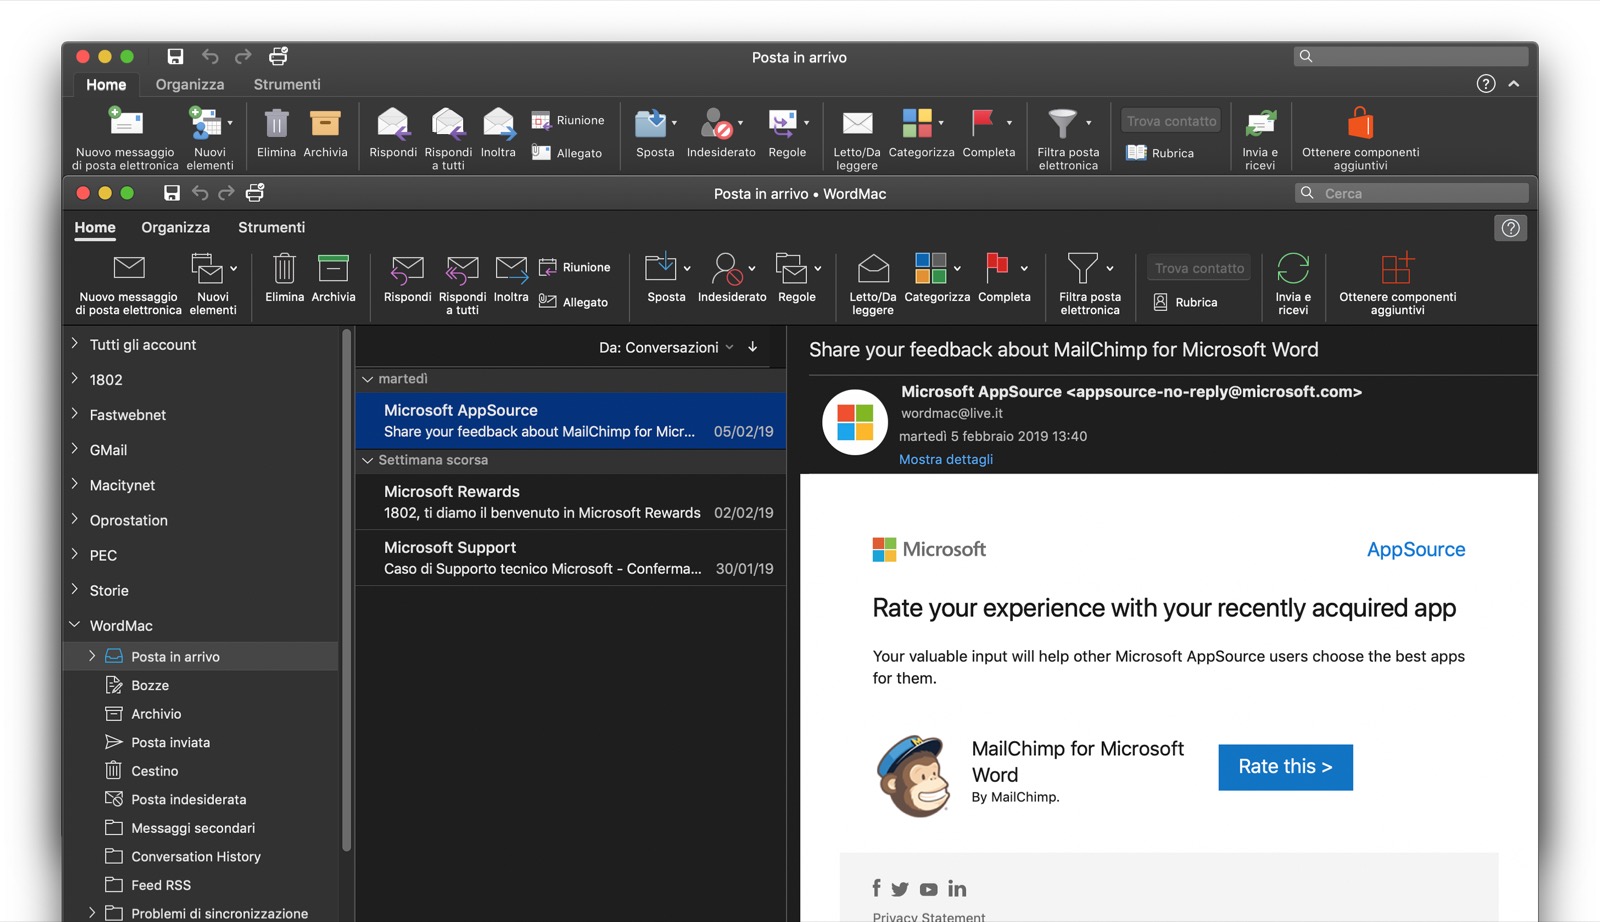Click Rispondi a tutti in the WordMac window toolbar
The image size is (1600, 922).
click(x=462, y=282)
